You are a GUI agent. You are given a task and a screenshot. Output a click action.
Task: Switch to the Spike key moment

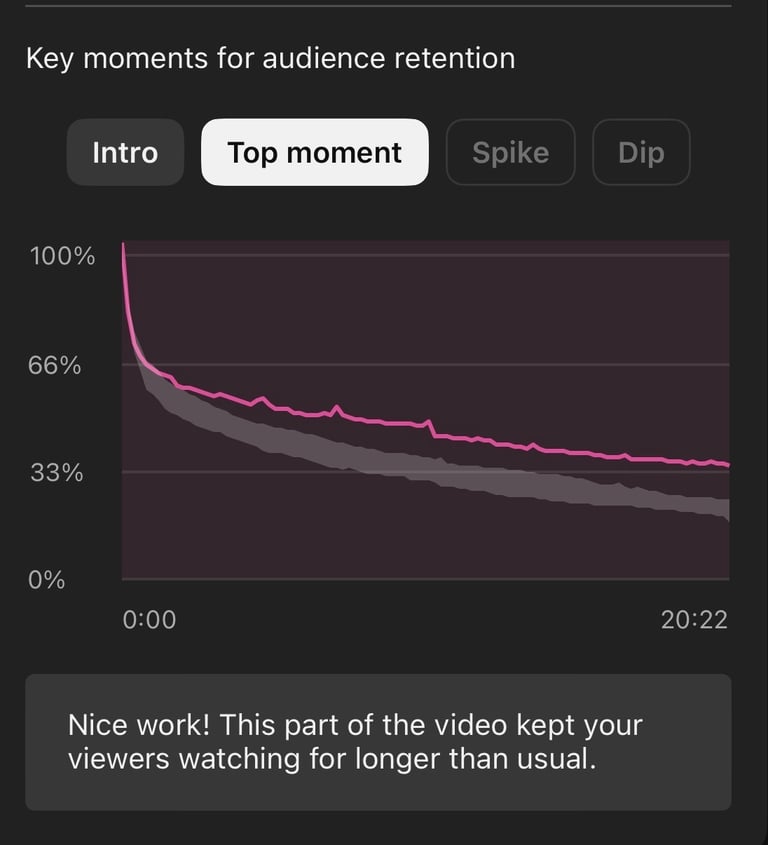tap(510, 153)
